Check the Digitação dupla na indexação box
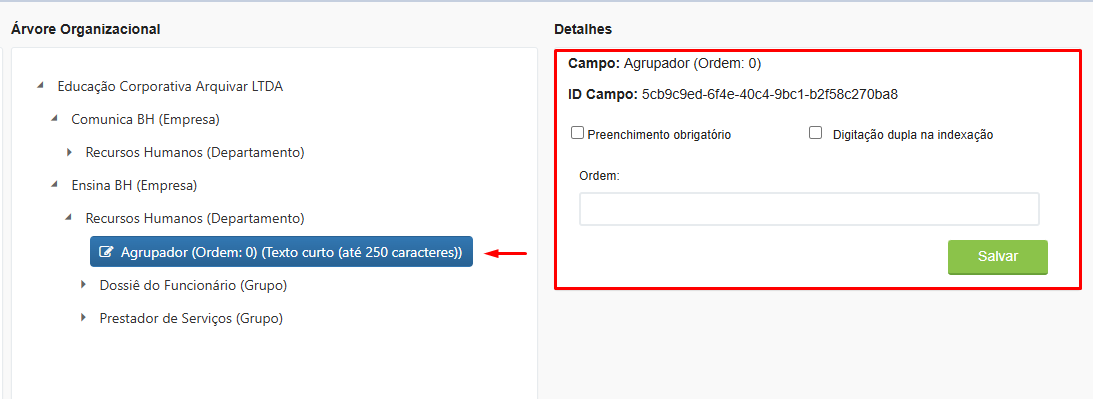The width and height of the screenshot is (1093, 399). pos(816,133)
